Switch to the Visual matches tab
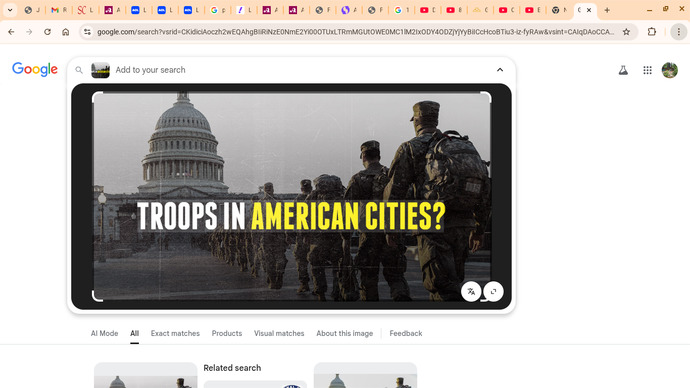690x388 pixels. click(x=279, y=333)
